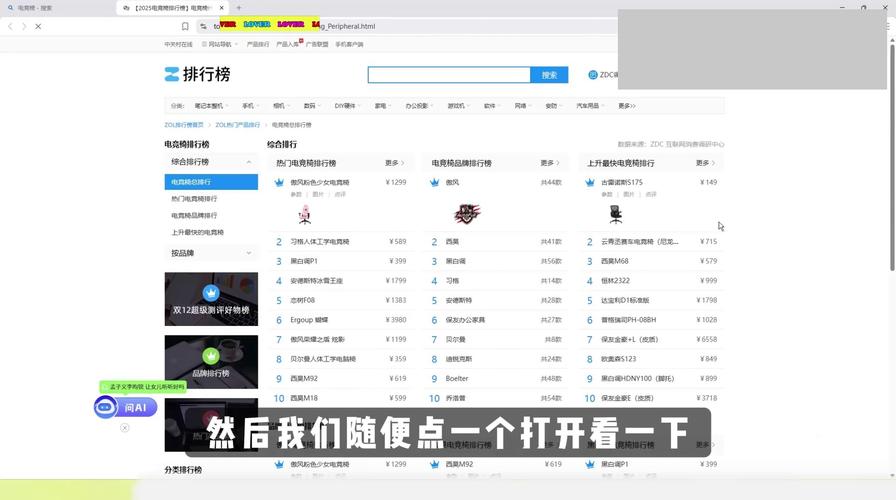Screen dimensions: 896x500
Task: Expand the 手机 category menu
Action: 250,106
